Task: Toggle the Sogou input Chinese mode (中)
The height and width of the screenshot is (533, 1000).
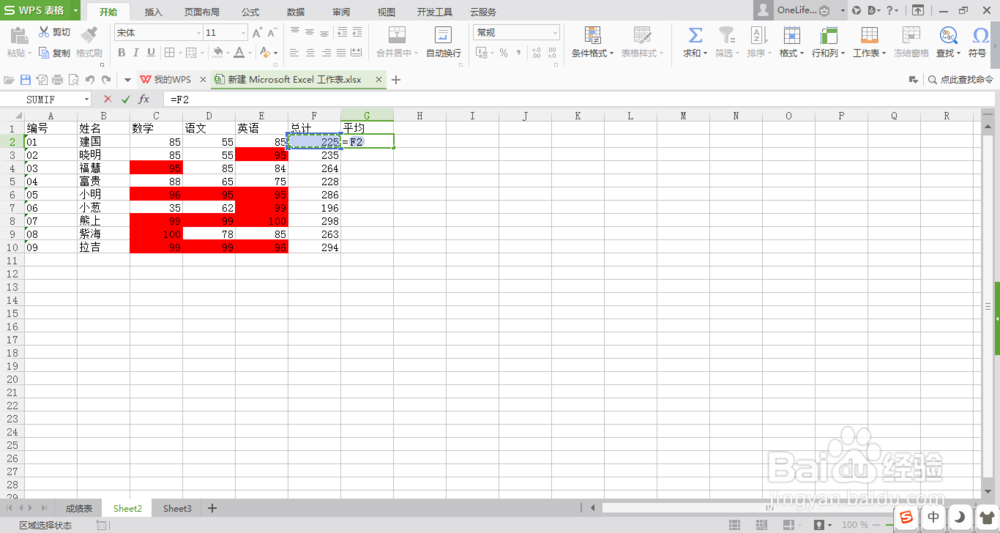Action: (x=934, y=517)
